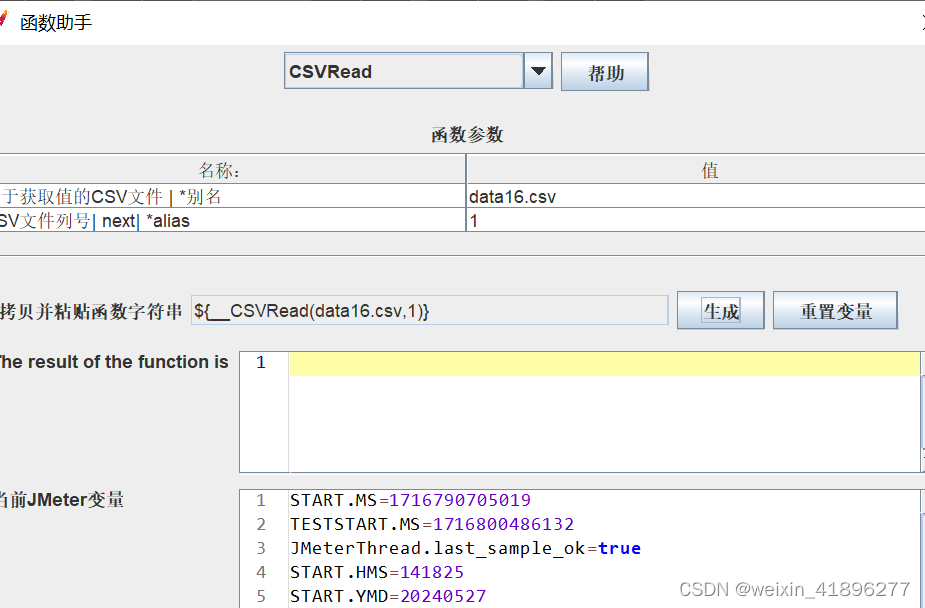Open the CSVRead function selector dropdown

(410, 71)
